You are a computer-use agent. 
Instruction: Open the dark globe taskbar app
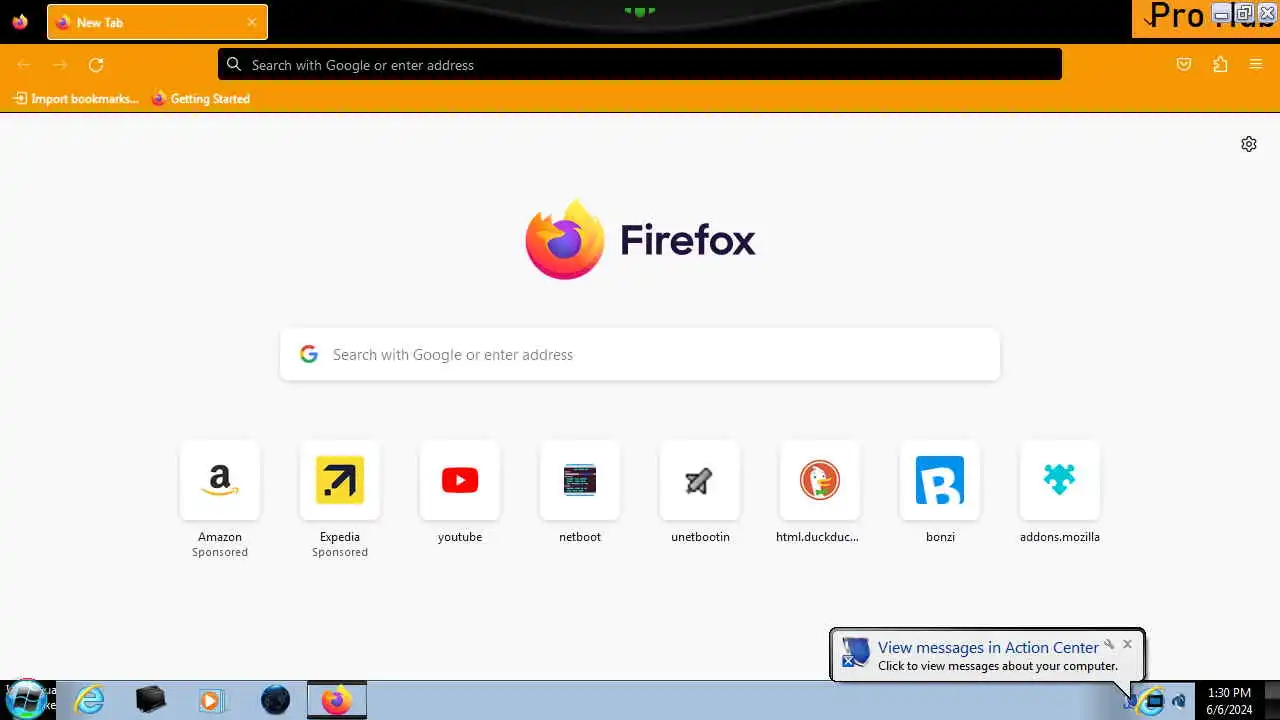pos(275,700)
